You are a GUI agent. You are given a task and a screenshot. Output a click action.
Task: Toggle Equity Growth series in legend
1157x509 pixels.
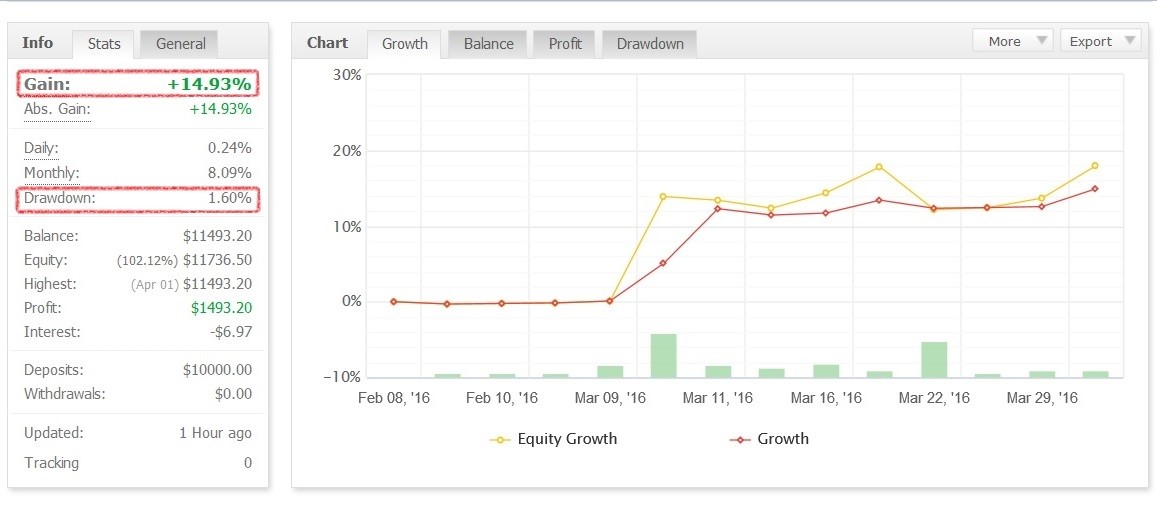tap(566, 439)
